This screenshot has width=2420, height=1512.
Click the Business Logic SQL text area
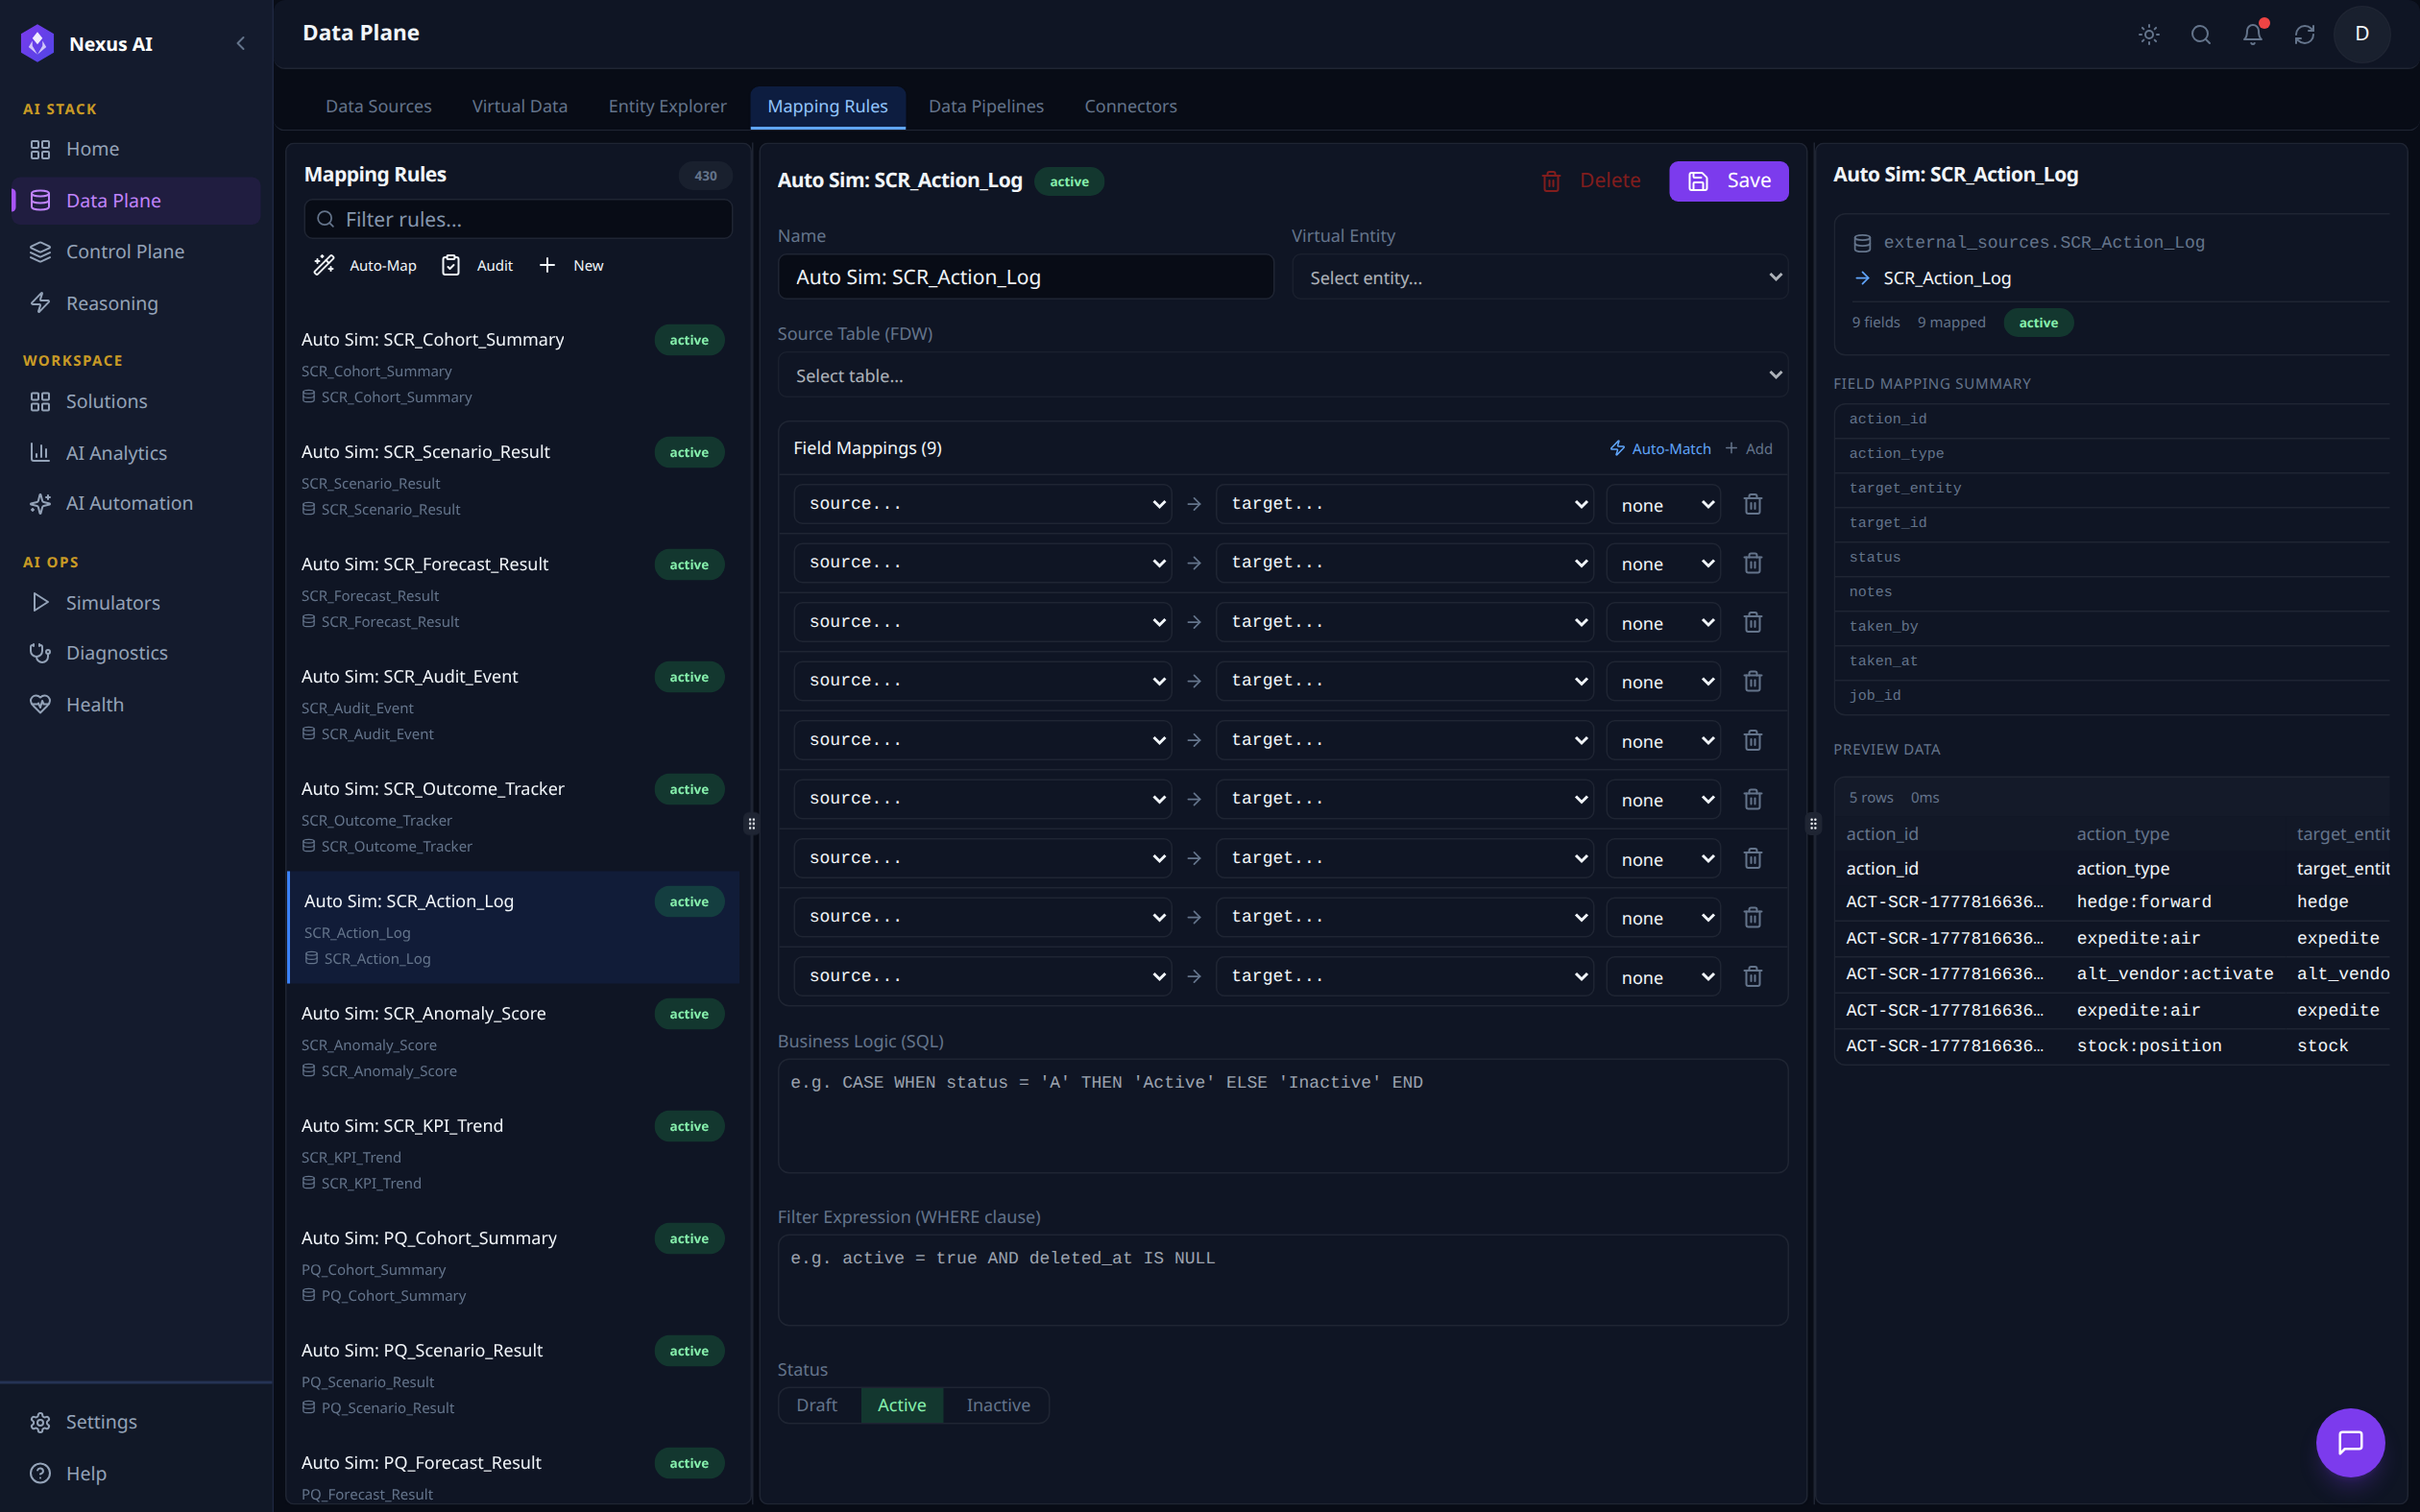(x=1283, y=1116)
